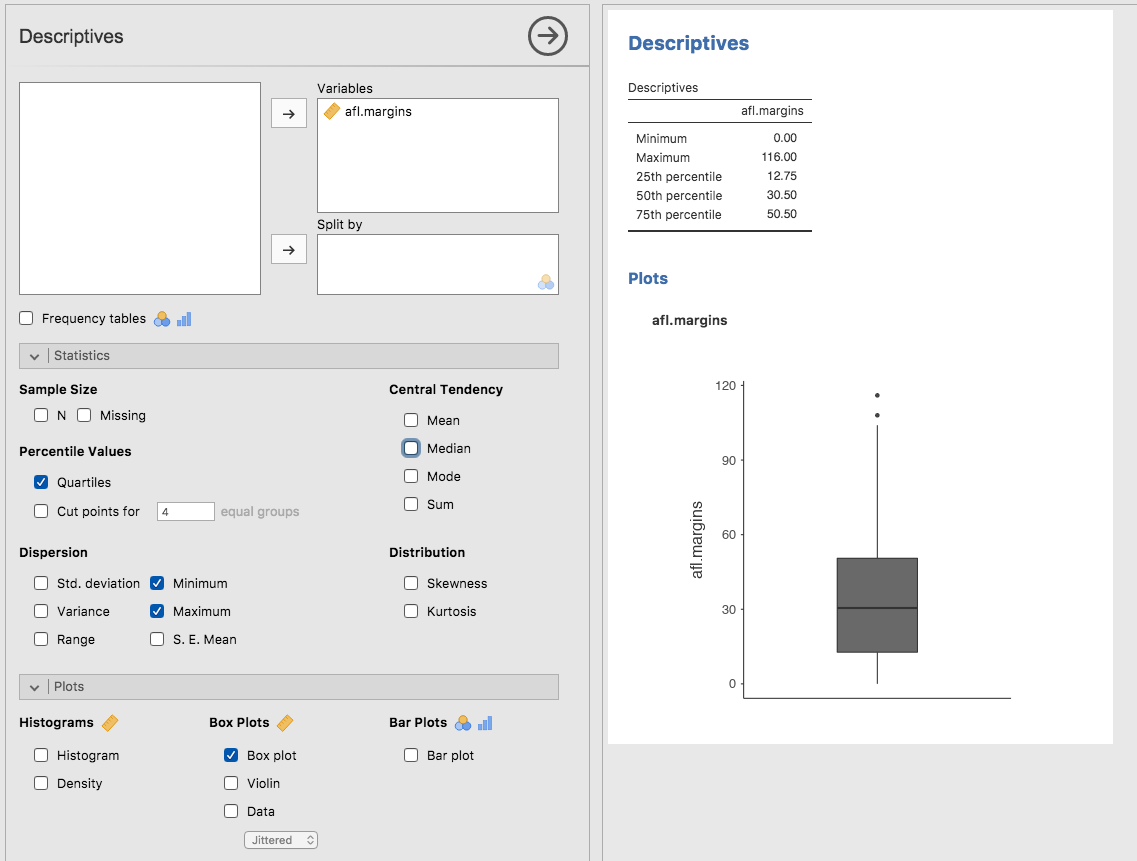This screenshot has width=1137, height=861.
Task: Click afl.margins column header in table
Action: tap(772, 111)
